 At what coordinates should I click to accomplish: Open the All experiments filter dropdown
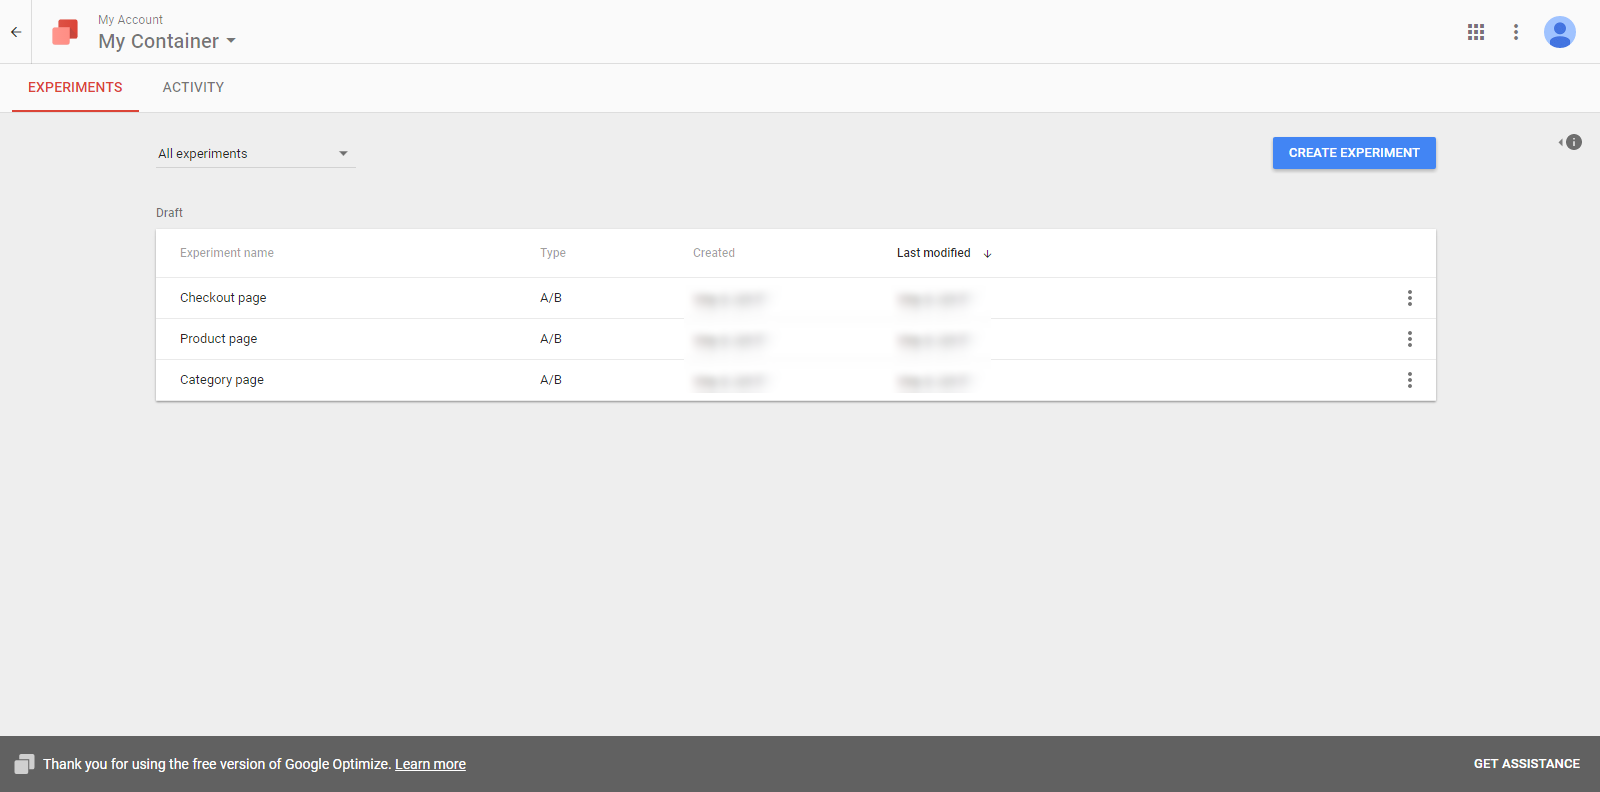click(255, 153)
